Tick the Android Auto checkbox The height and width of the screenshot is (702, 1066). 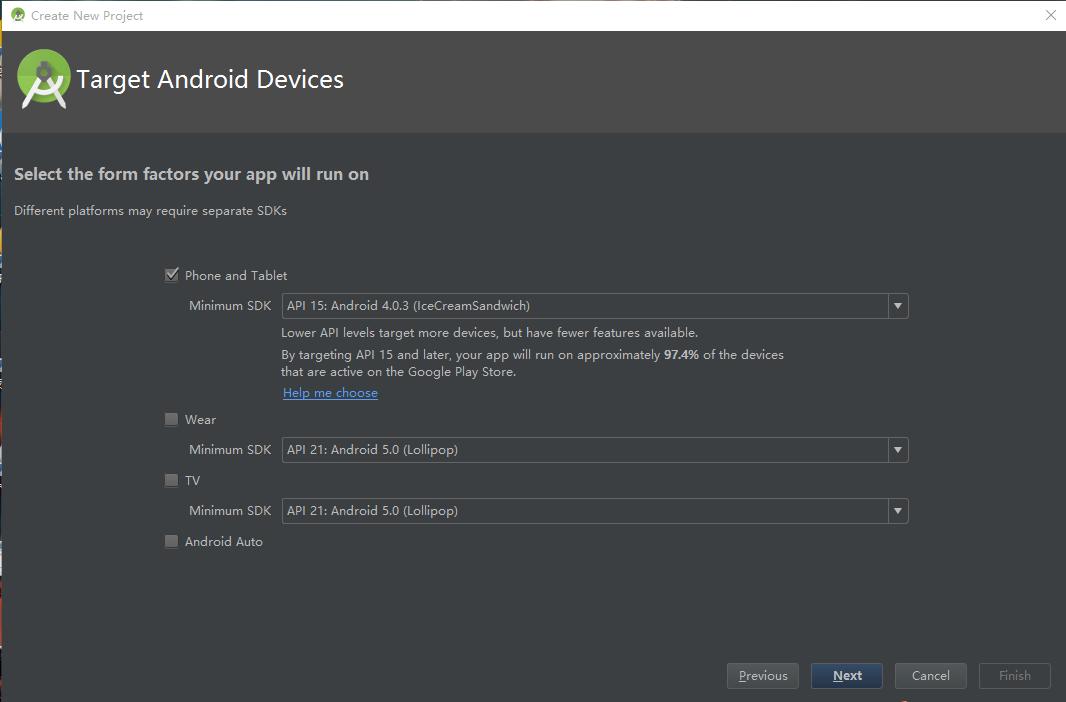[x=172, y=542]
